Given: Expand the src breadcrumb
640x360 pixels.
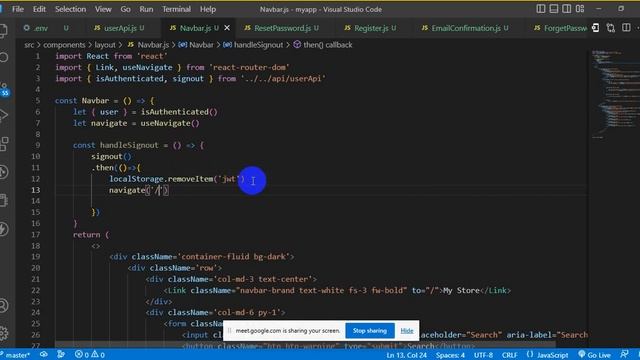Looking at the screenshot, I should [x=29, y=45].
